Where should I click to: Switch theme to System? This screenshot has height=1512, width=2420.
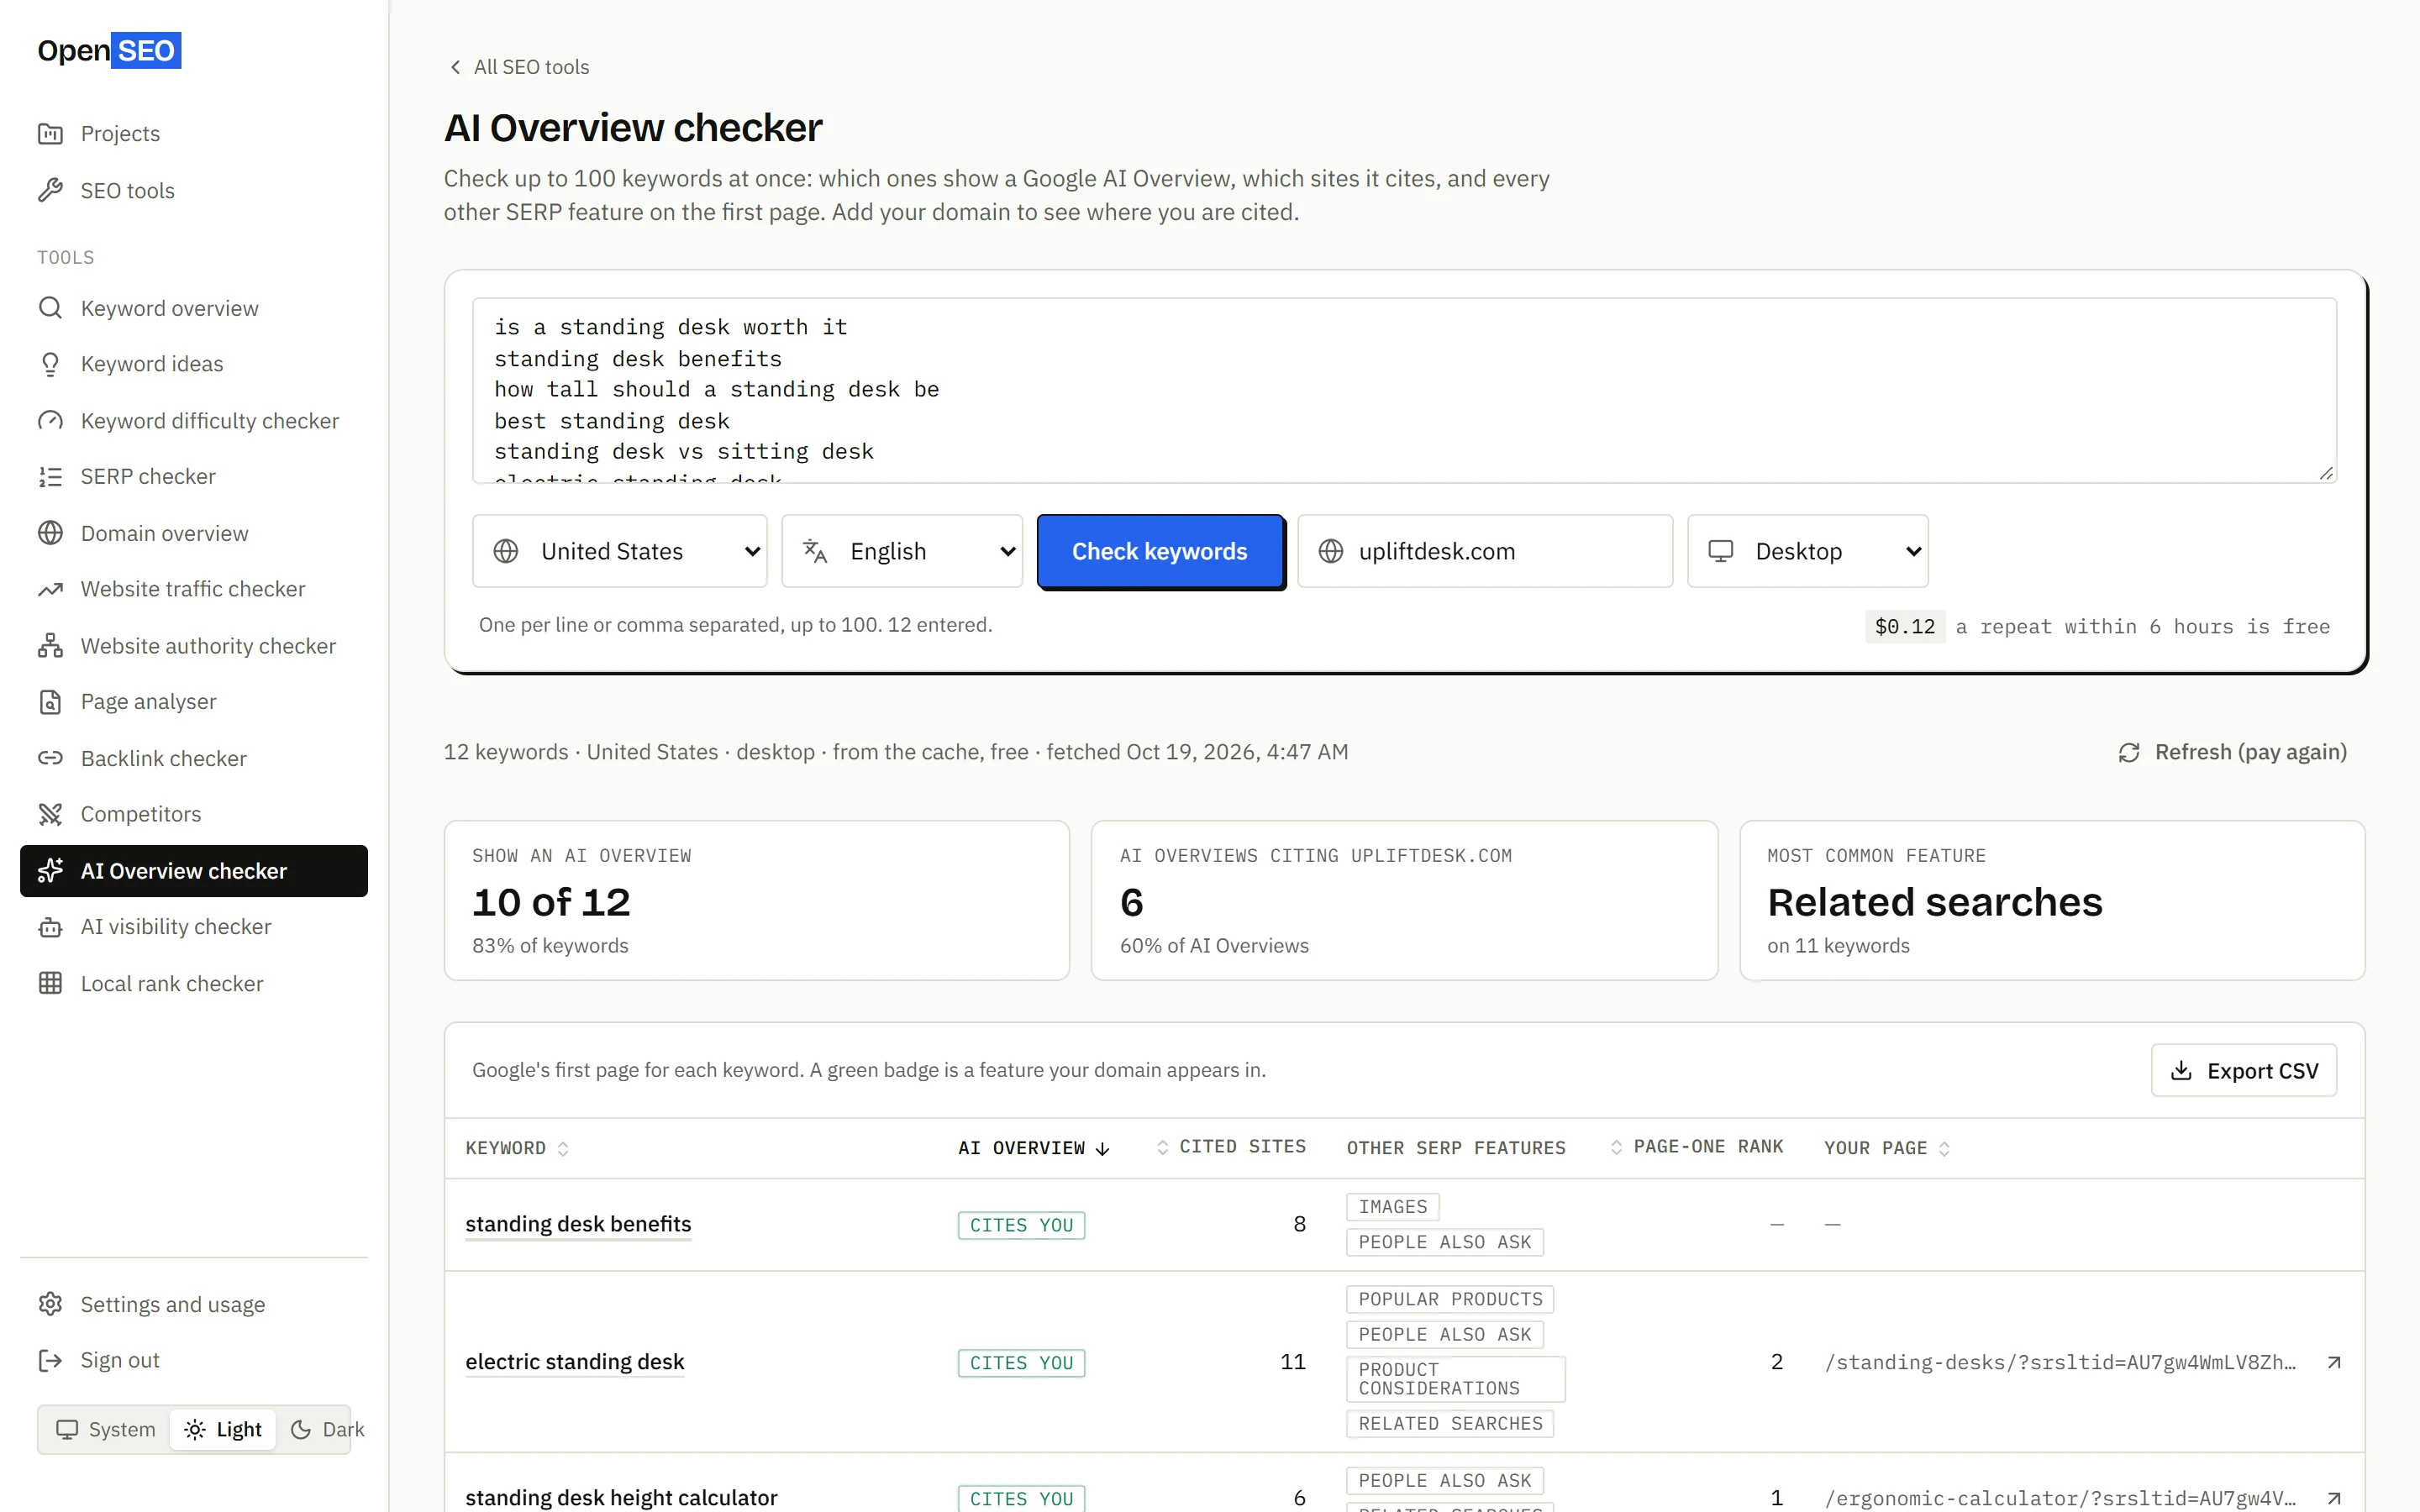pos(106,1429)
